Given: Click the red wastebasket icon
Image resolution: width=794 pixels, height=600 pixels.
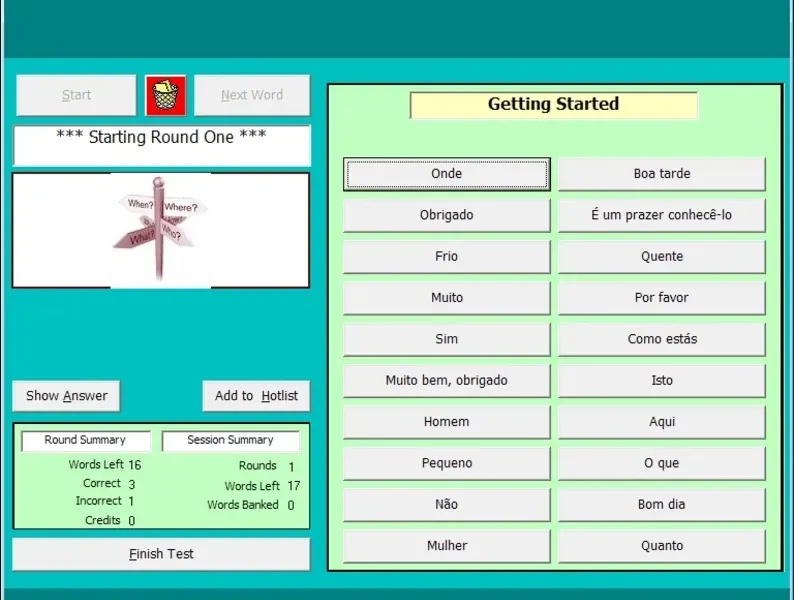Looking at the screenshot, I should pos(166,95).
